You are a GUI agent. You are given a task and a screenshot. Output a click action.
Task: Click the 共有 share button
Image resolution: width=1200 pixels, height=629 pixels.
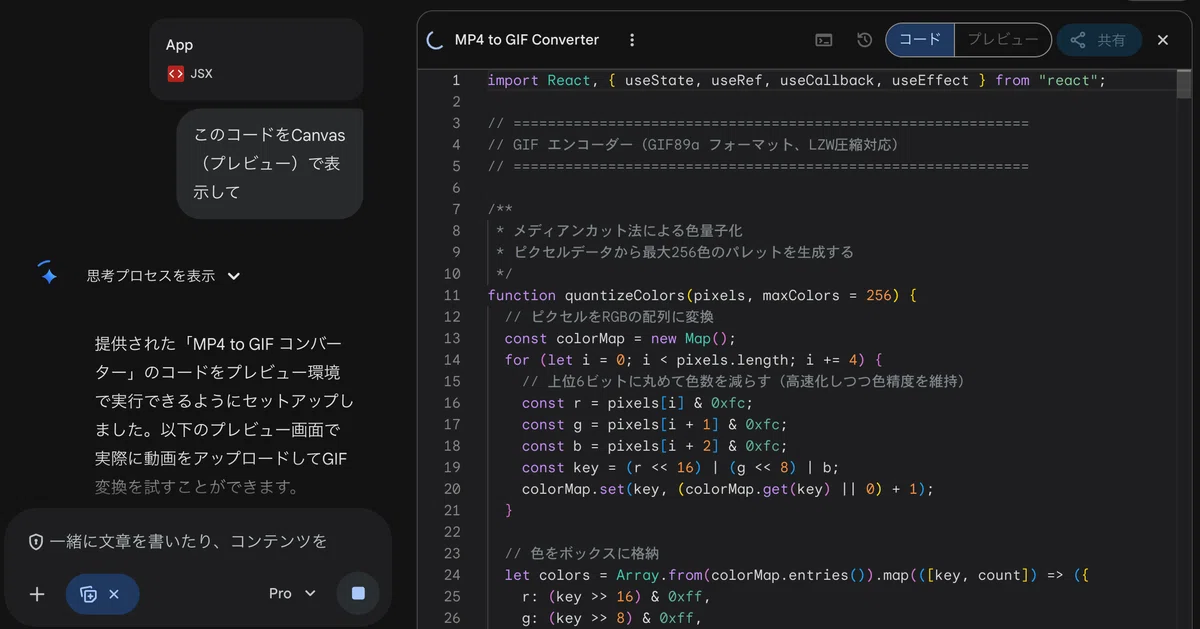[1099, 40]
